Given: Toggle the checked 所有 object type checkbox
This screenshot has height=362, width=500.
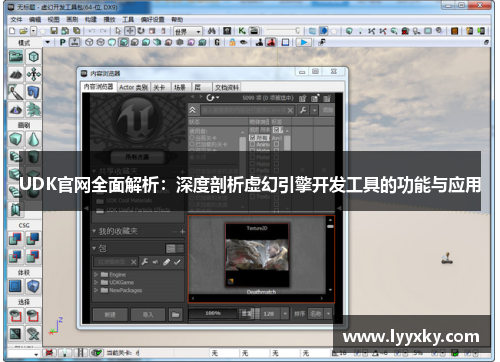Looking at the screenshot, I should pyautogui.click(x=253, y=138).
